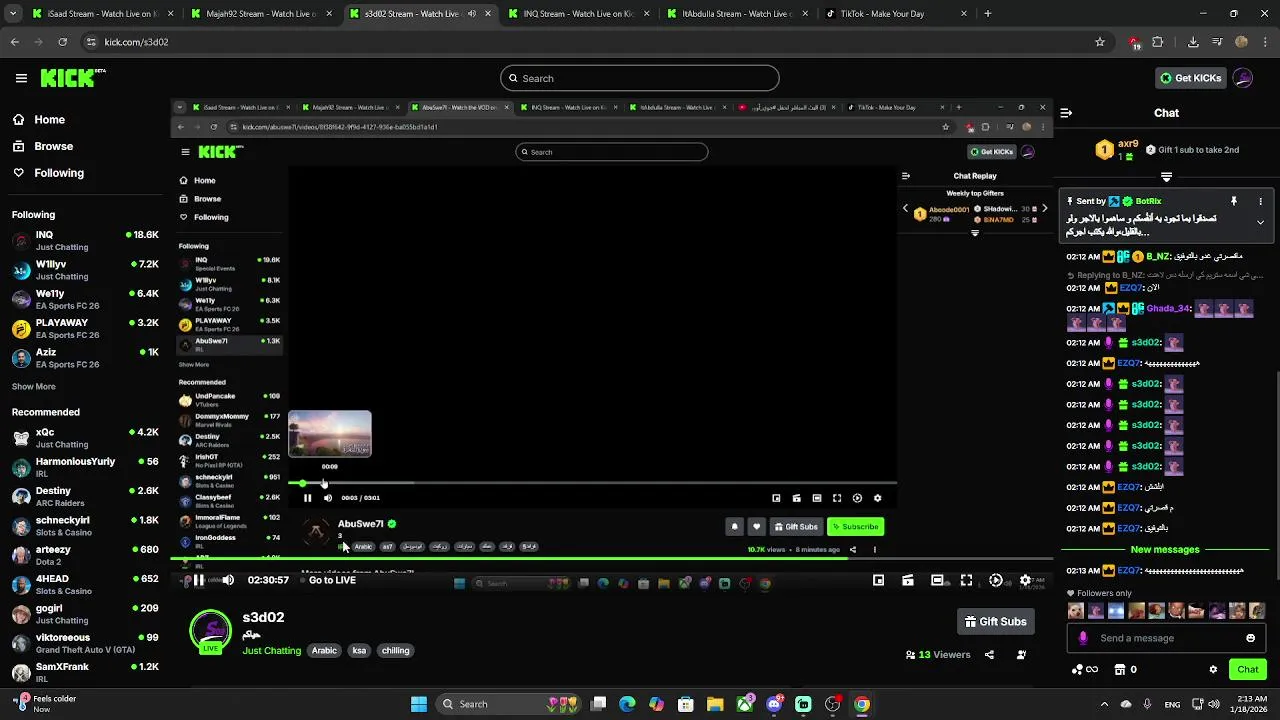Mute the s3d02 tab audio indicator

point(472,14)
